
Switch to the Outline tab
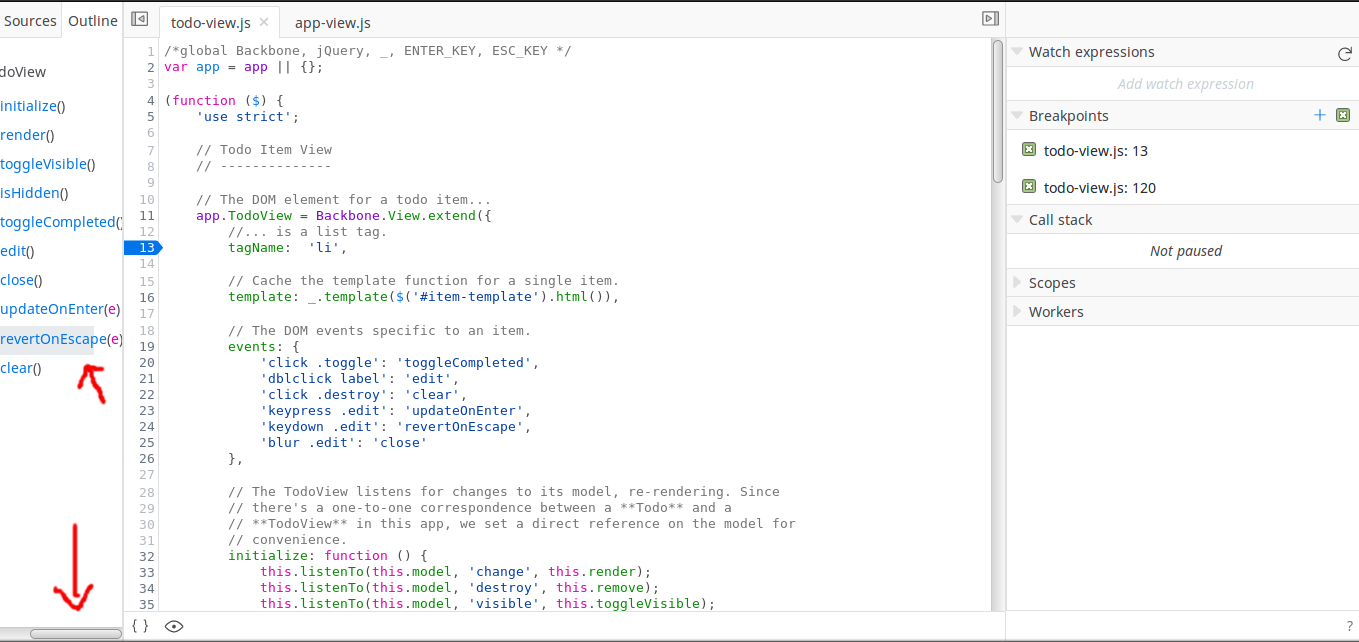point(93,20)
